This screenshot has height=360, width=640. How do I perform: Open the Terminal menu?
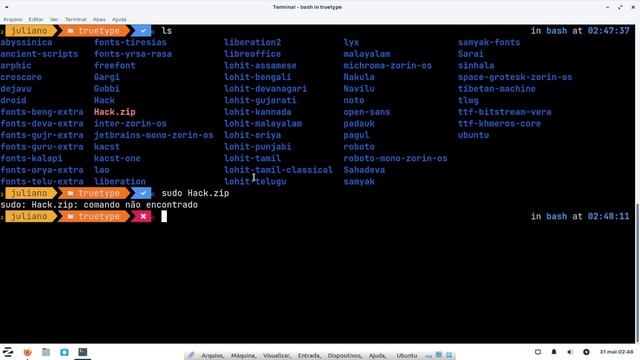click(x=76, y=19)
